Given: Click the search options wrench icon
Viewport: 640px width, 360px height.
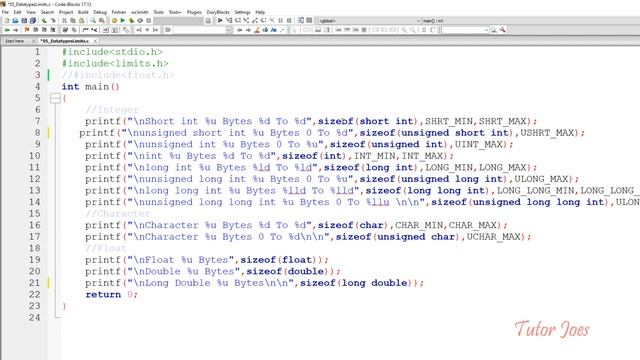Looking at the screenshot, I should click(x=502, y=30).
